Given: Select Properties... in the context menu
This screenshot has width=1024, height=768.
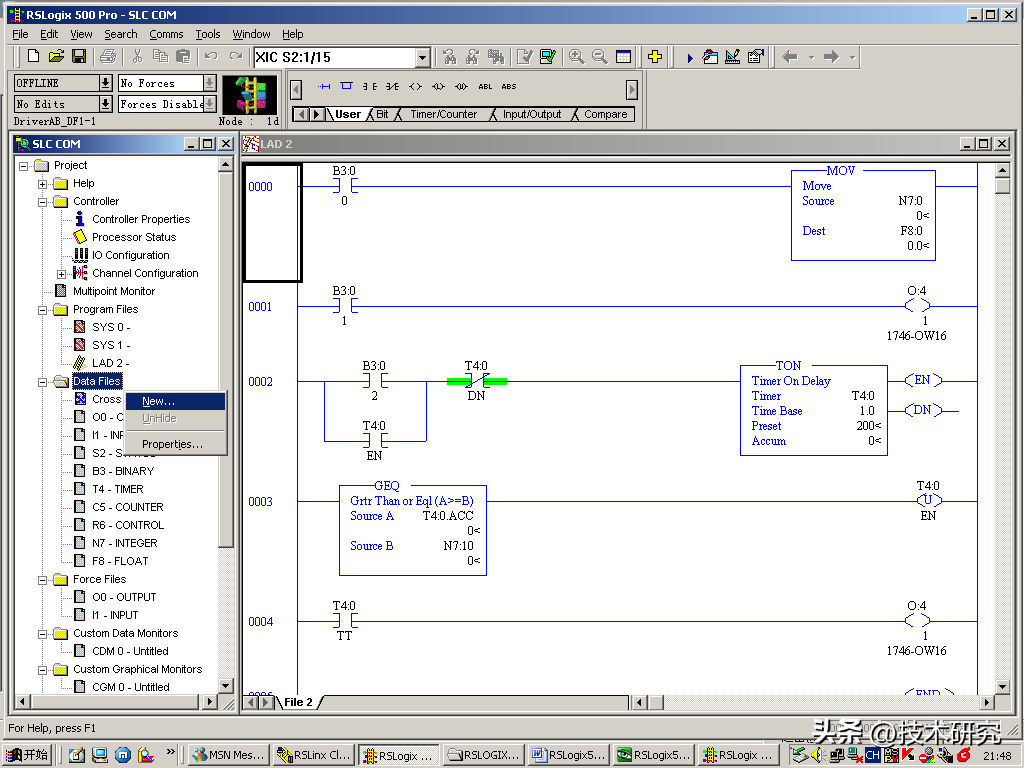Looking at the screenshot, I should (172, 444).
